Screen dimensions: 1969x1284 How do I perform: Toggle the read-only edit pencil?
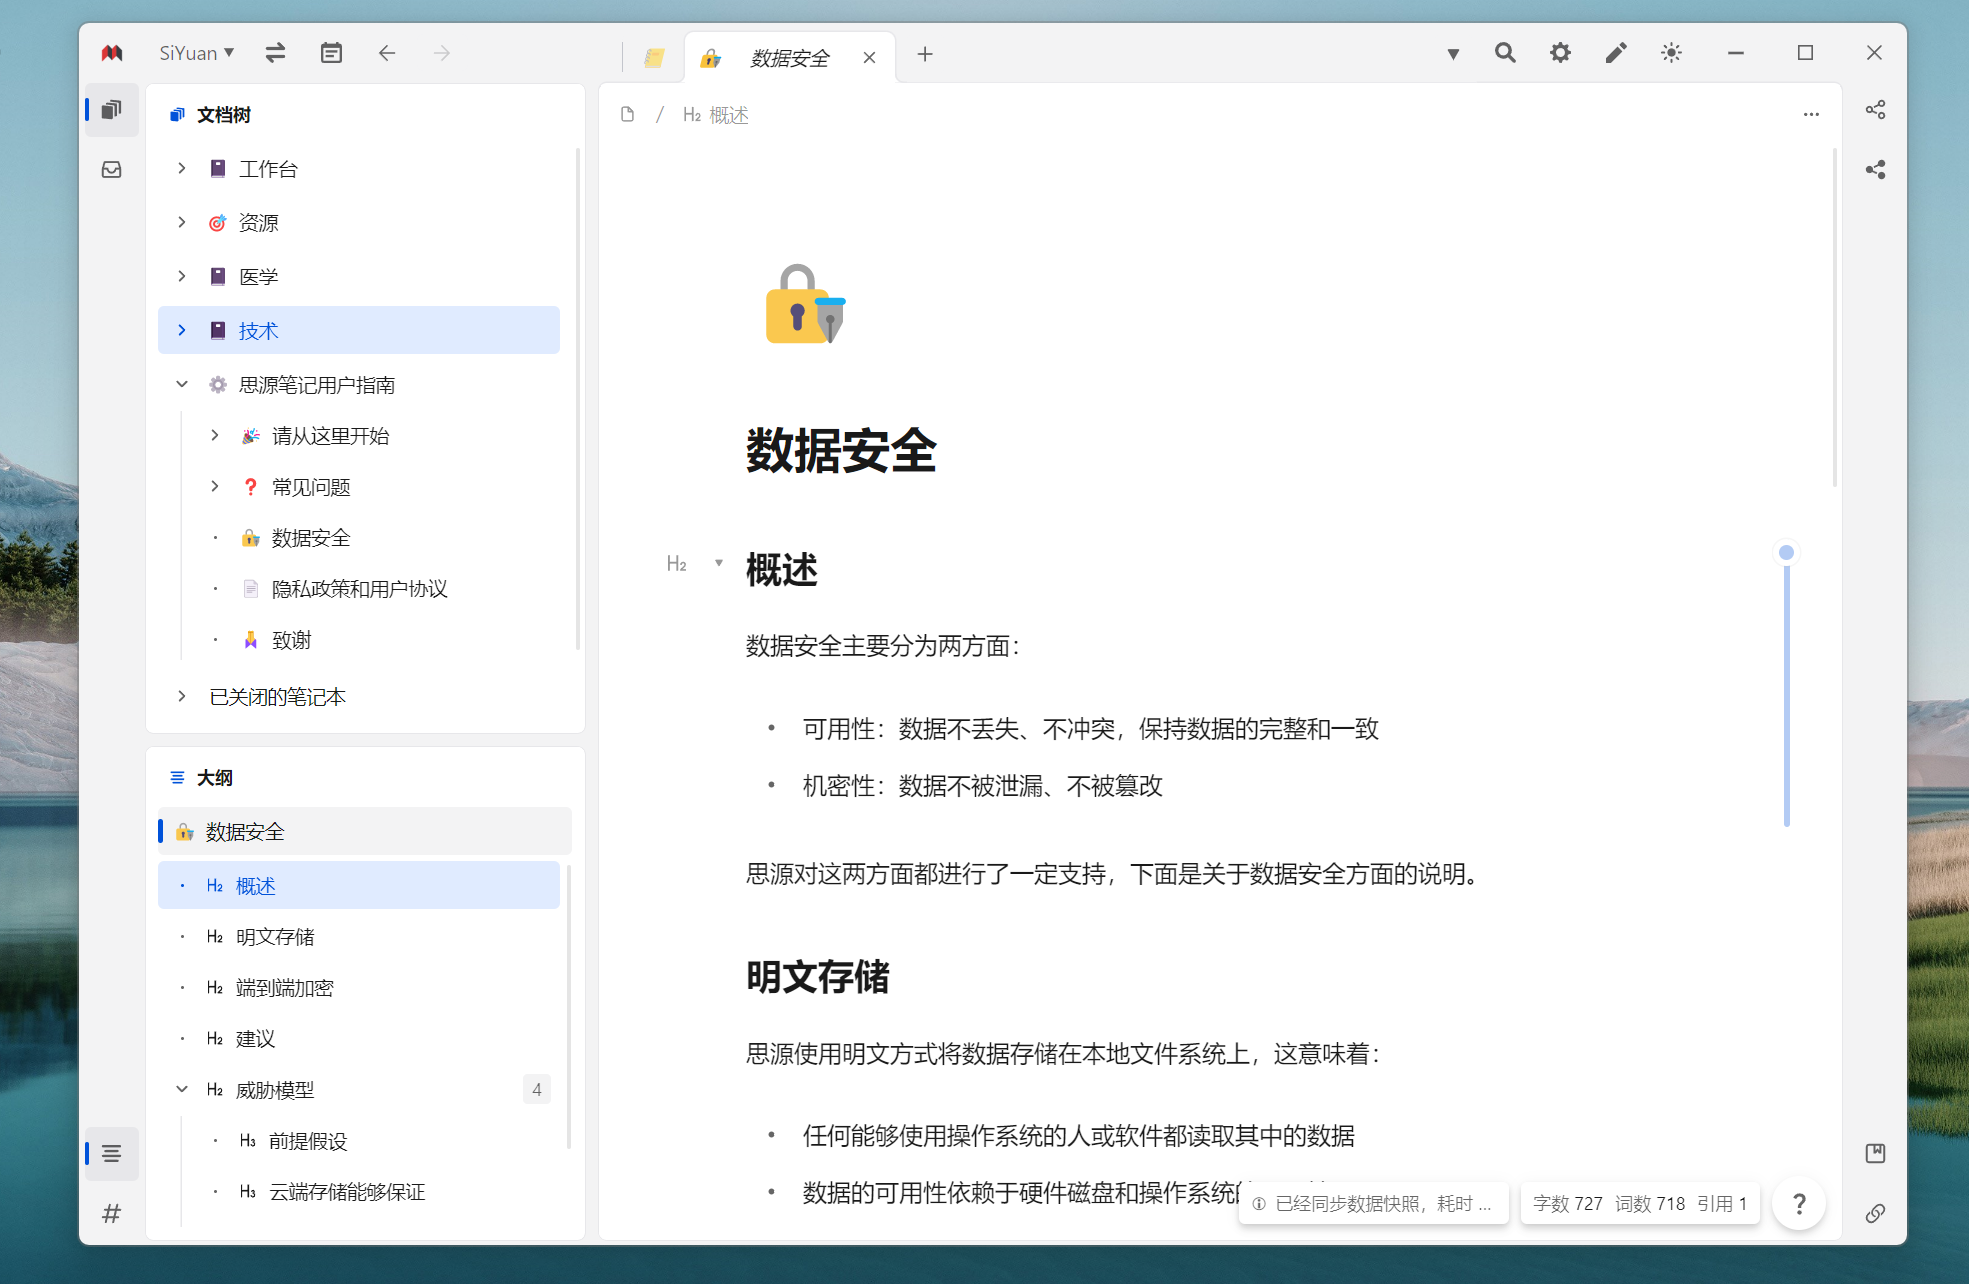[1616, 53]
